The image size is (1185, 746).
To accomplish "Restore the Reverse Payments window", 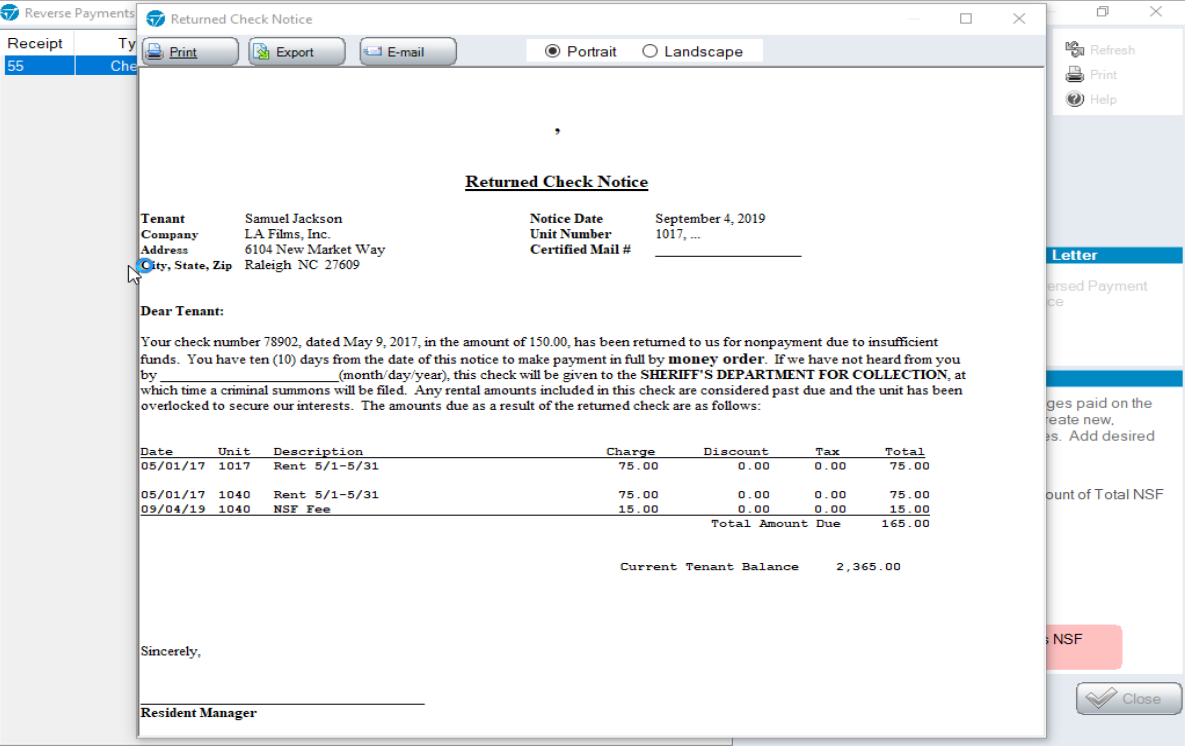I will [x=1103, y=11].
